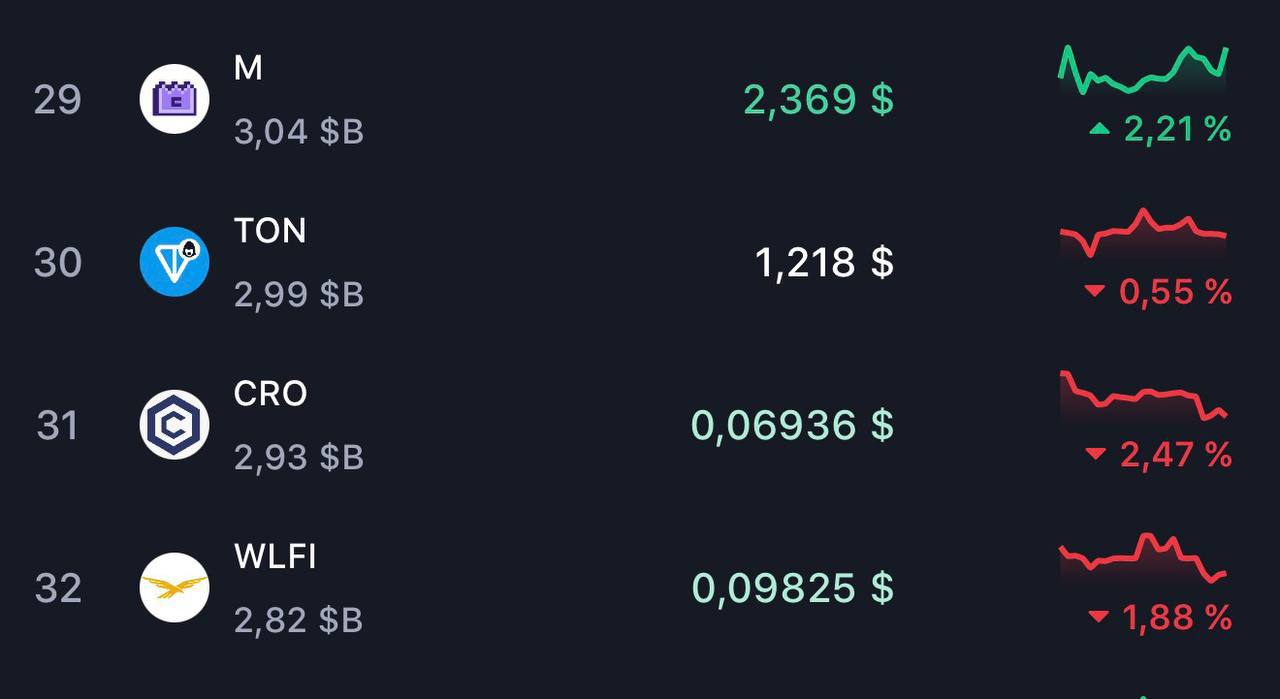Tap the red down arrow beside 2,47 %
Image resolution: width=1280 pixels, height=699 pixels.
tap(1096, 454)
